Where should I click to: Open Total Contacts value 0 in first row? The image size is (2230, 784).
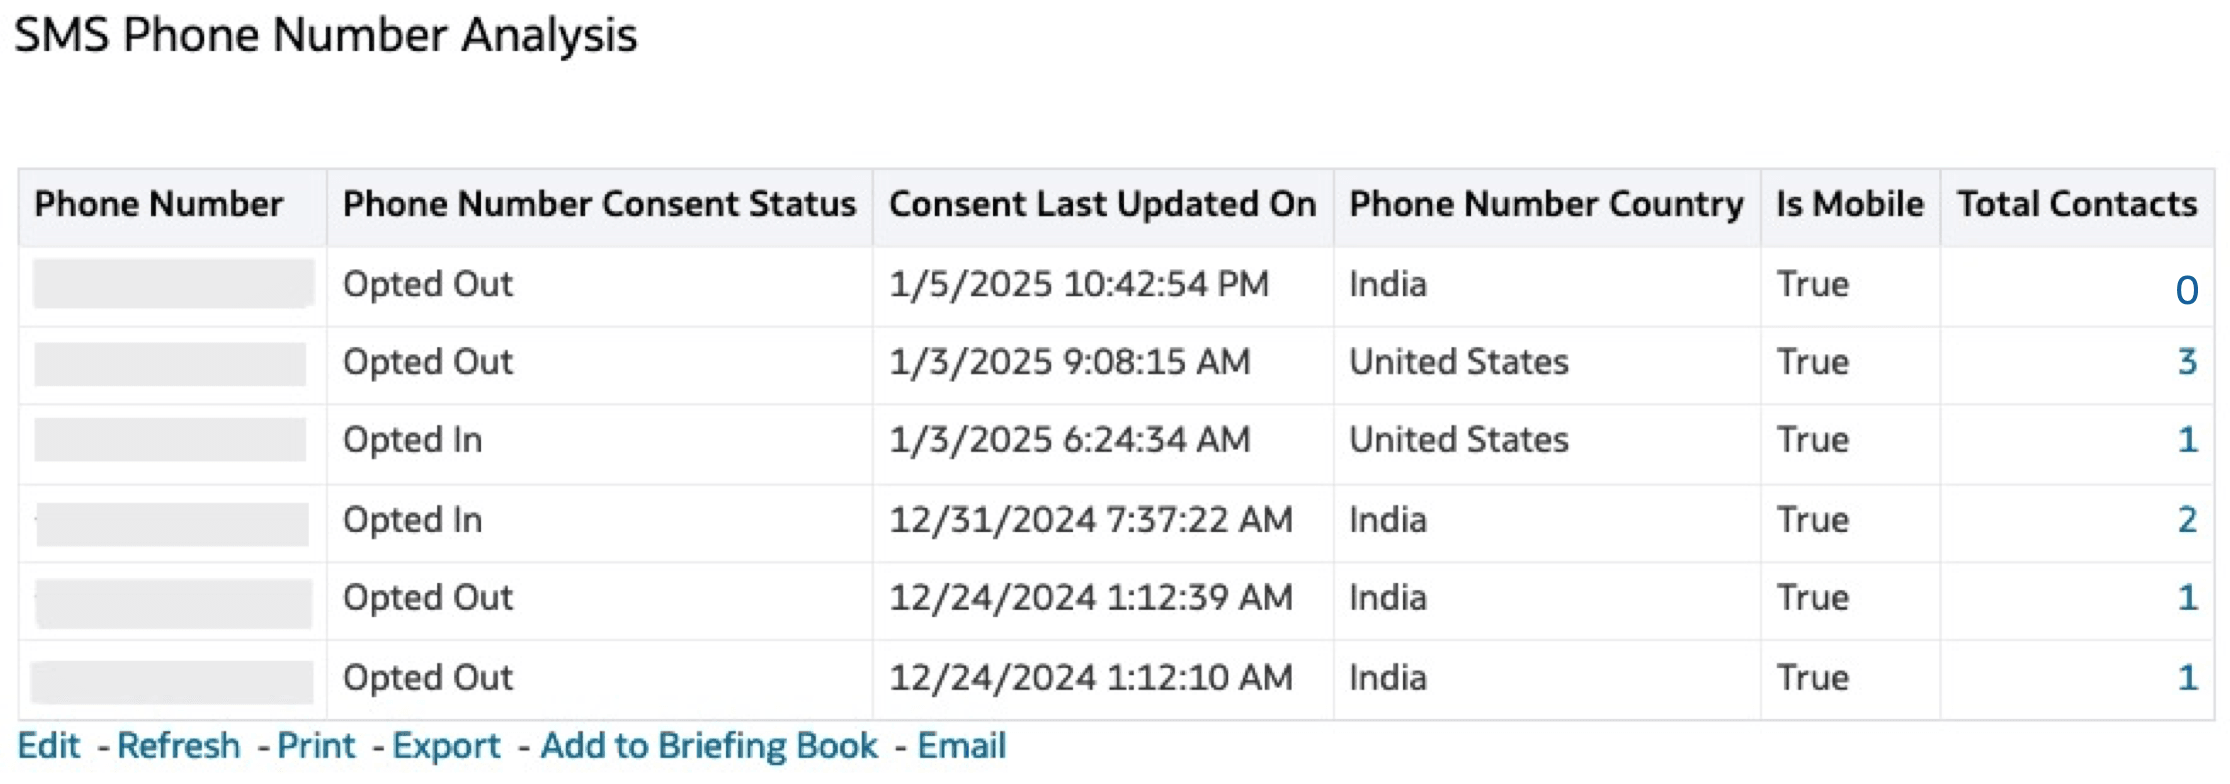pyautogui.click(x=2186, y=290)
